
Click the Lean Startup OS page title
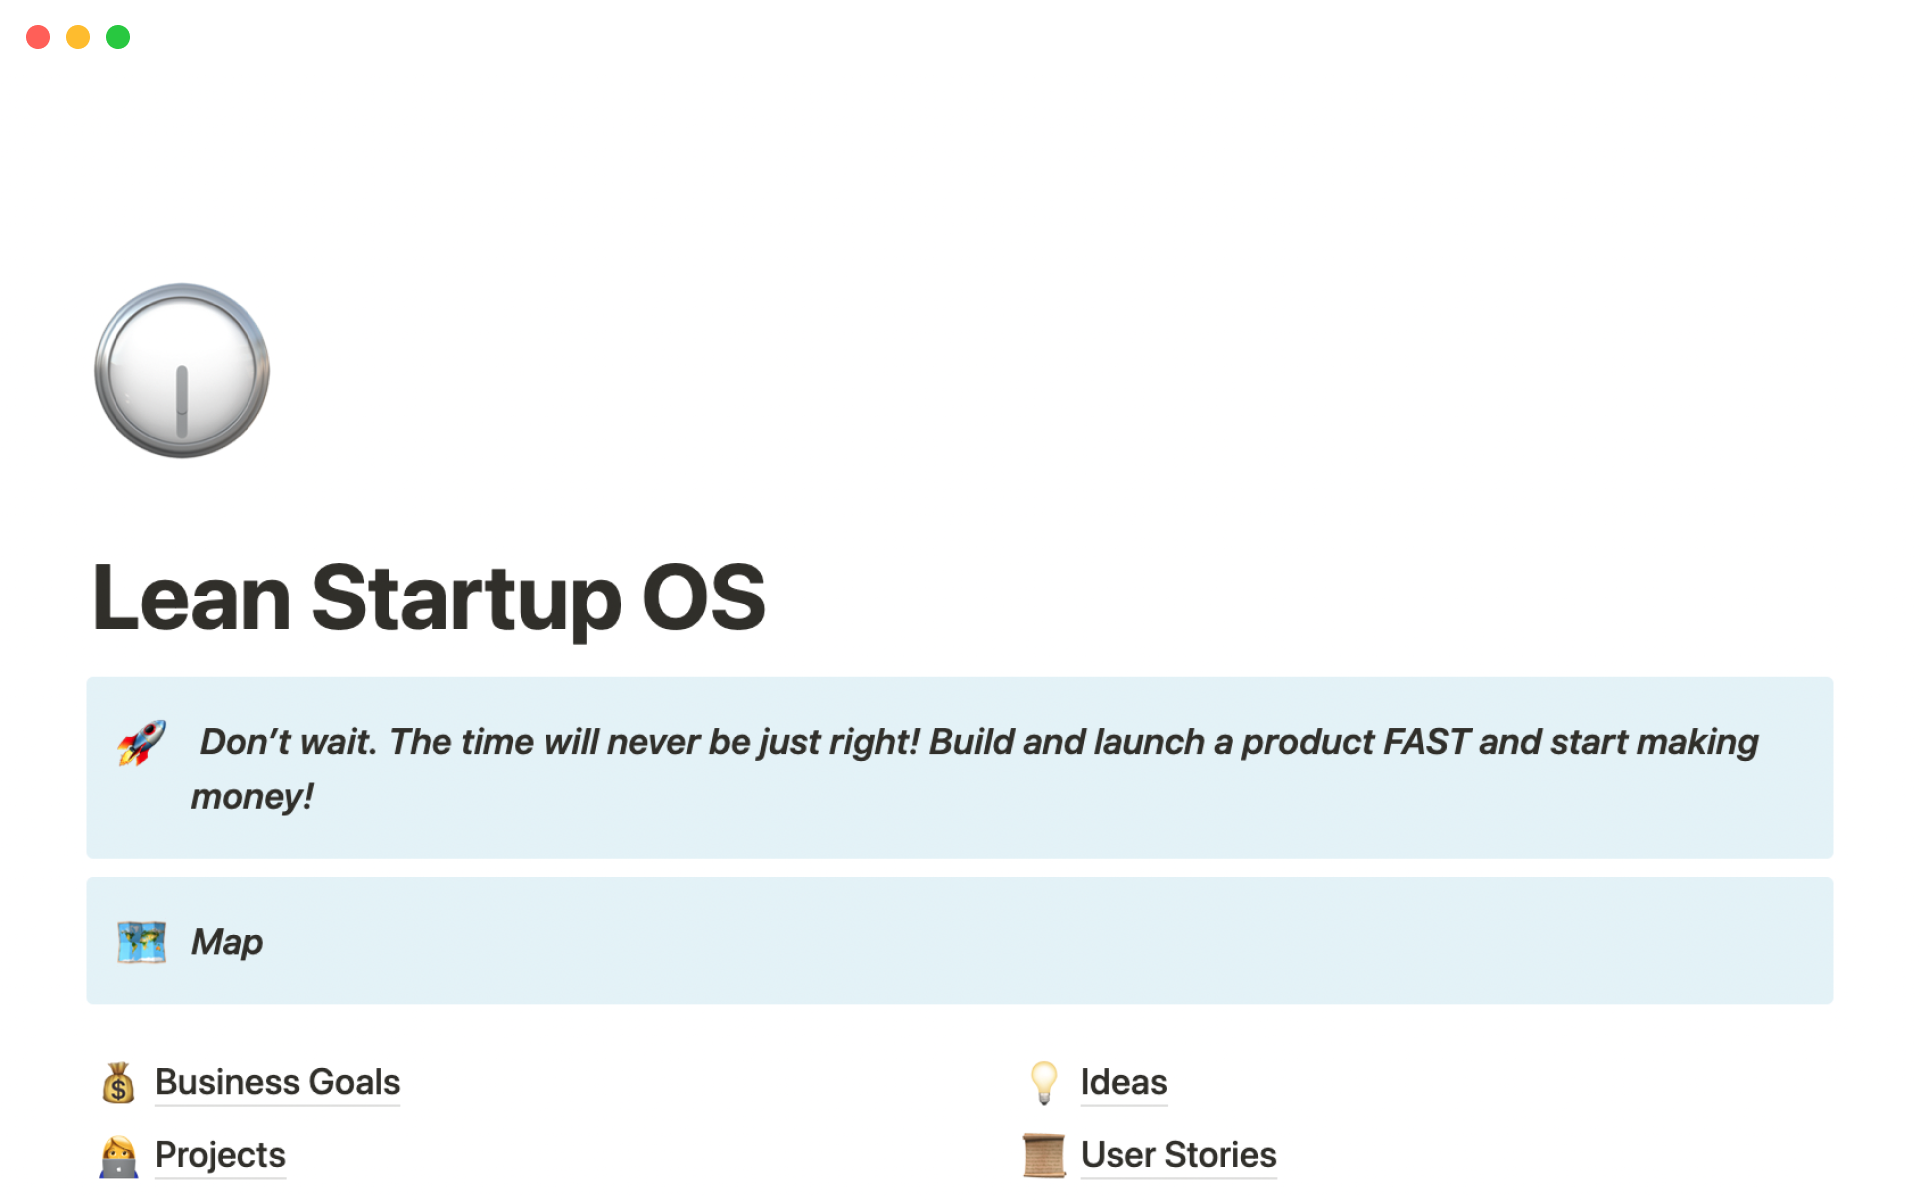pyautogui.click(x=428, y=598)
